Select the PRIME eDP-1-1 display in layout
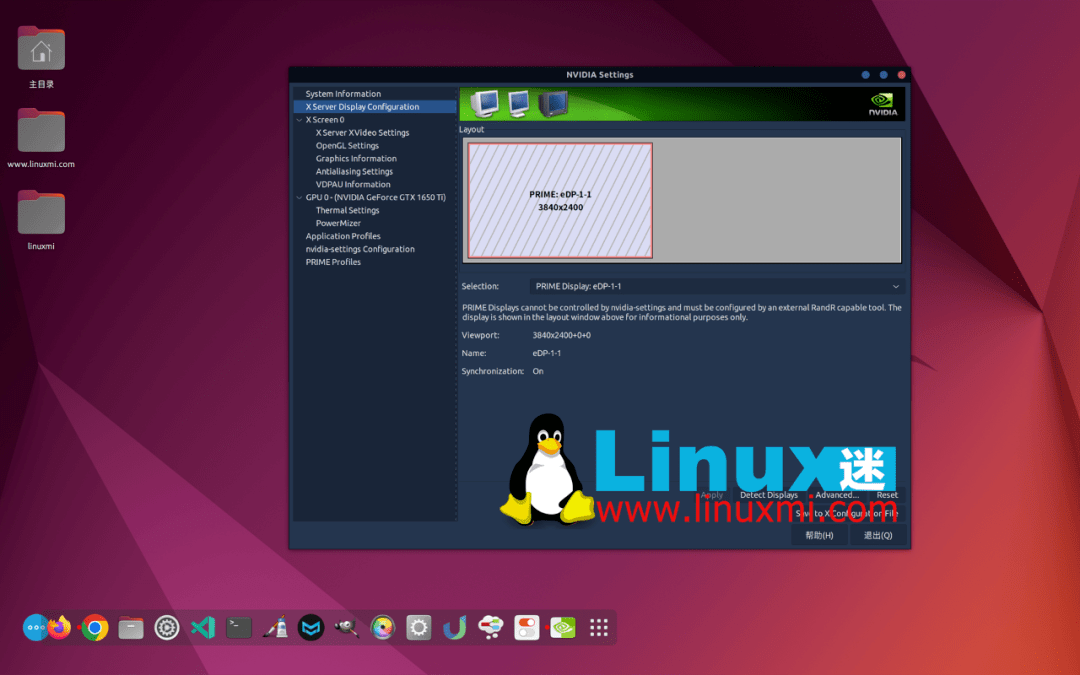Viewport: 1080px width, 675px height. 560,200
